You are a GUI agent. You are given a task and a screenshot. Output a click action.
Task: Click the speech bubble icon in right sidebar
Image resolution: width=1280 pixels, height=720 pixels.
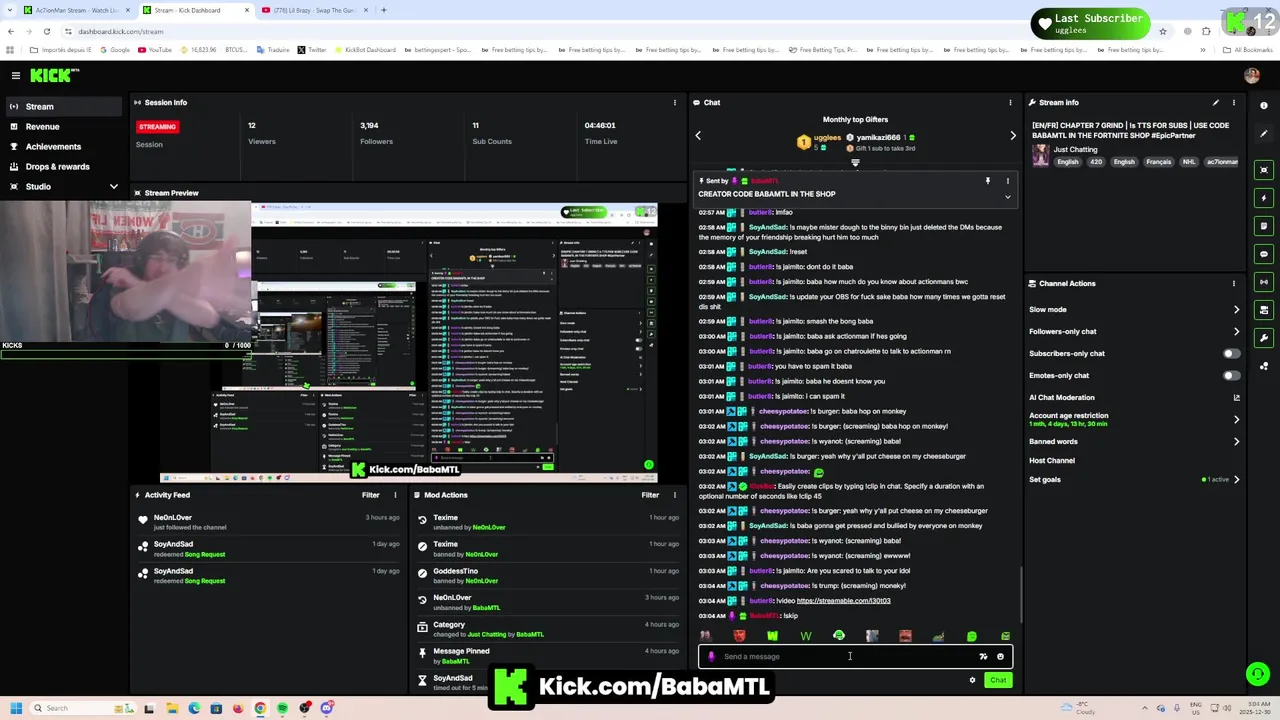1264,254
